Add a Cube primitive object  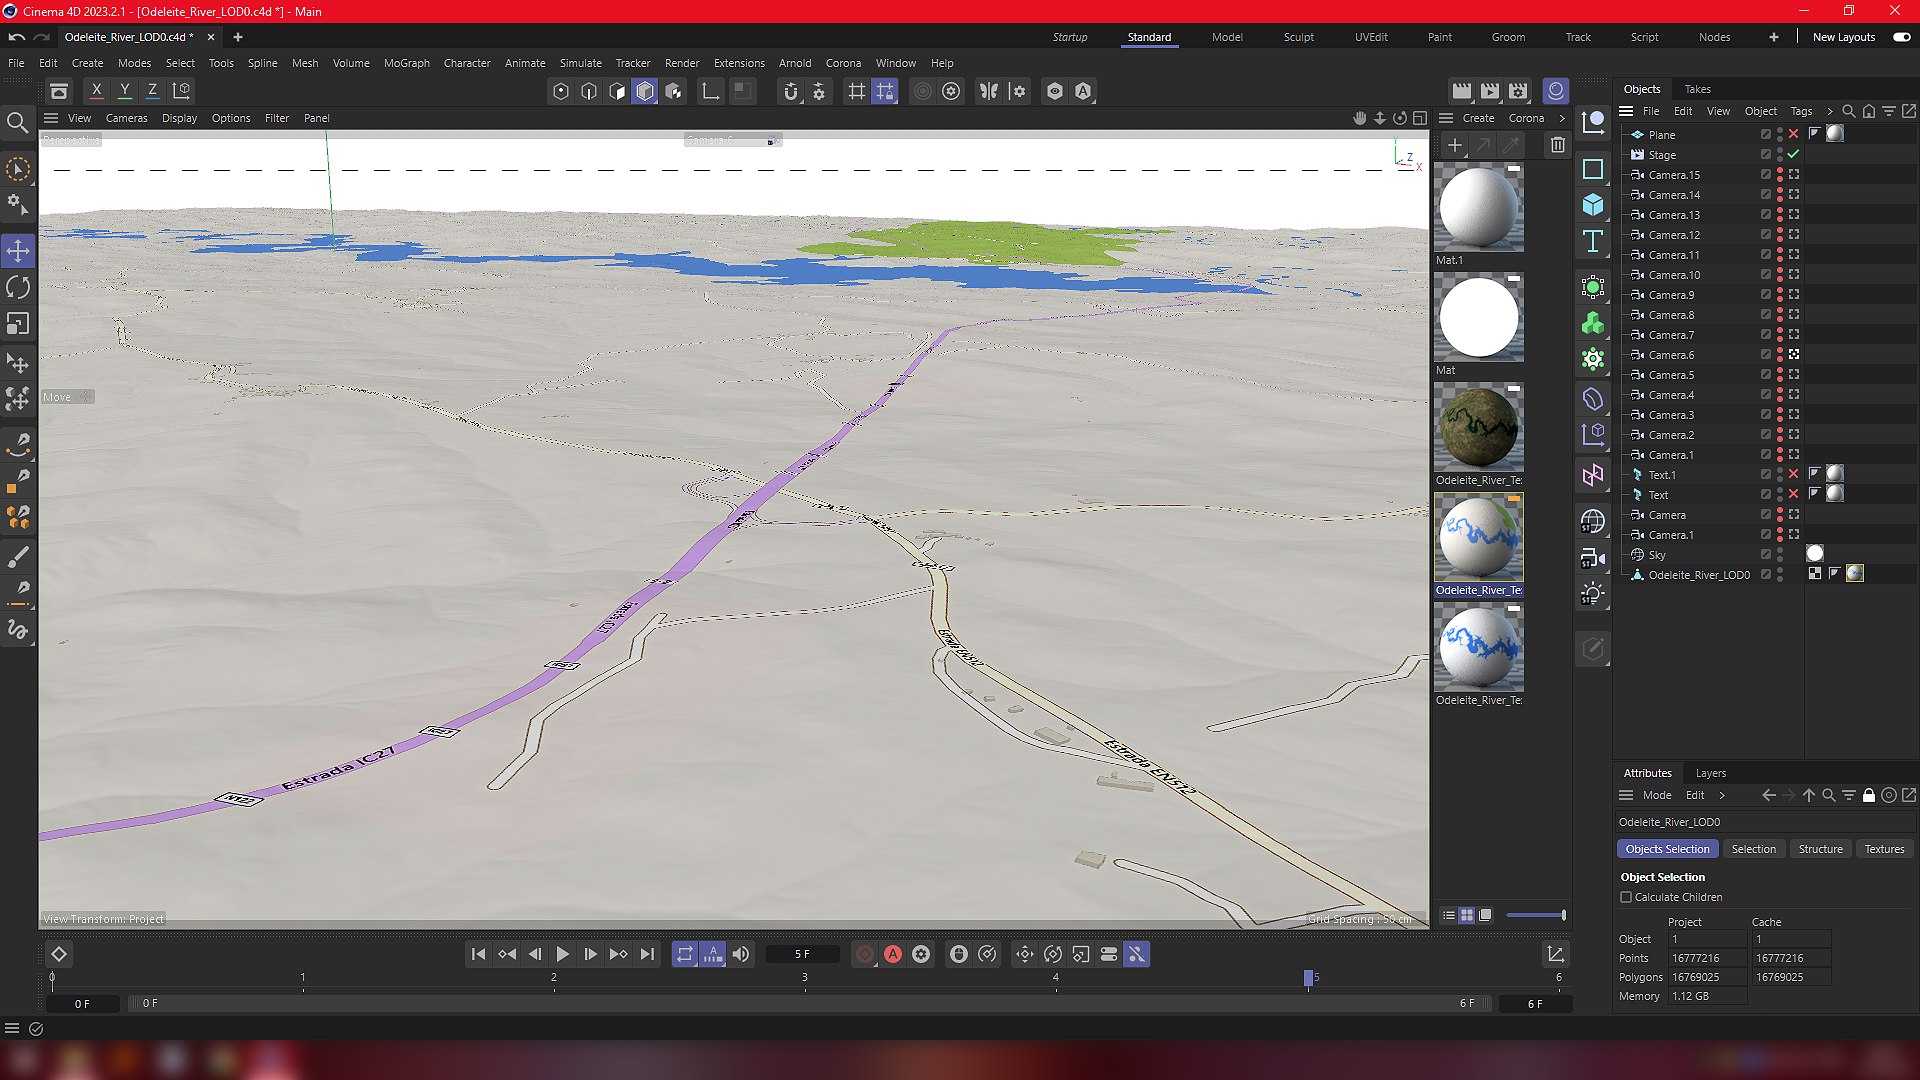pos(1593,205)
